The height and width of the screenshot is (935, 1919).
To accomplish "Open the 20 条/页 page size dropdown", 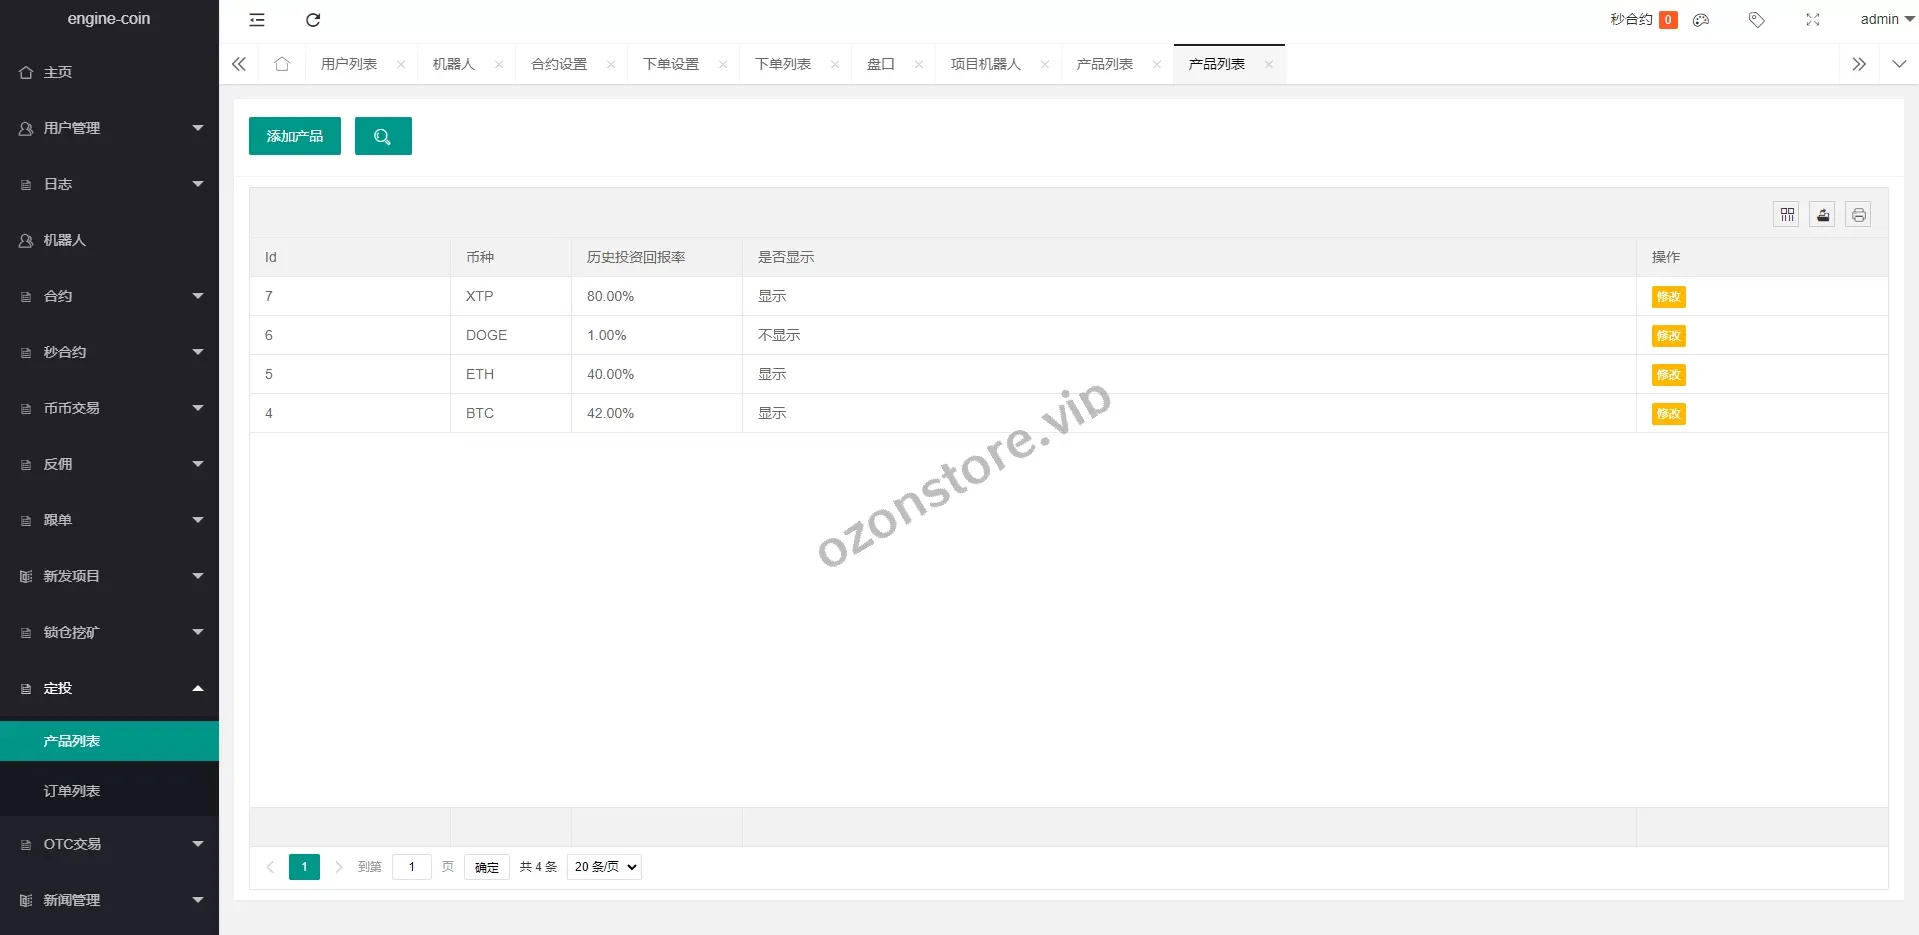I will click(604, 867).
